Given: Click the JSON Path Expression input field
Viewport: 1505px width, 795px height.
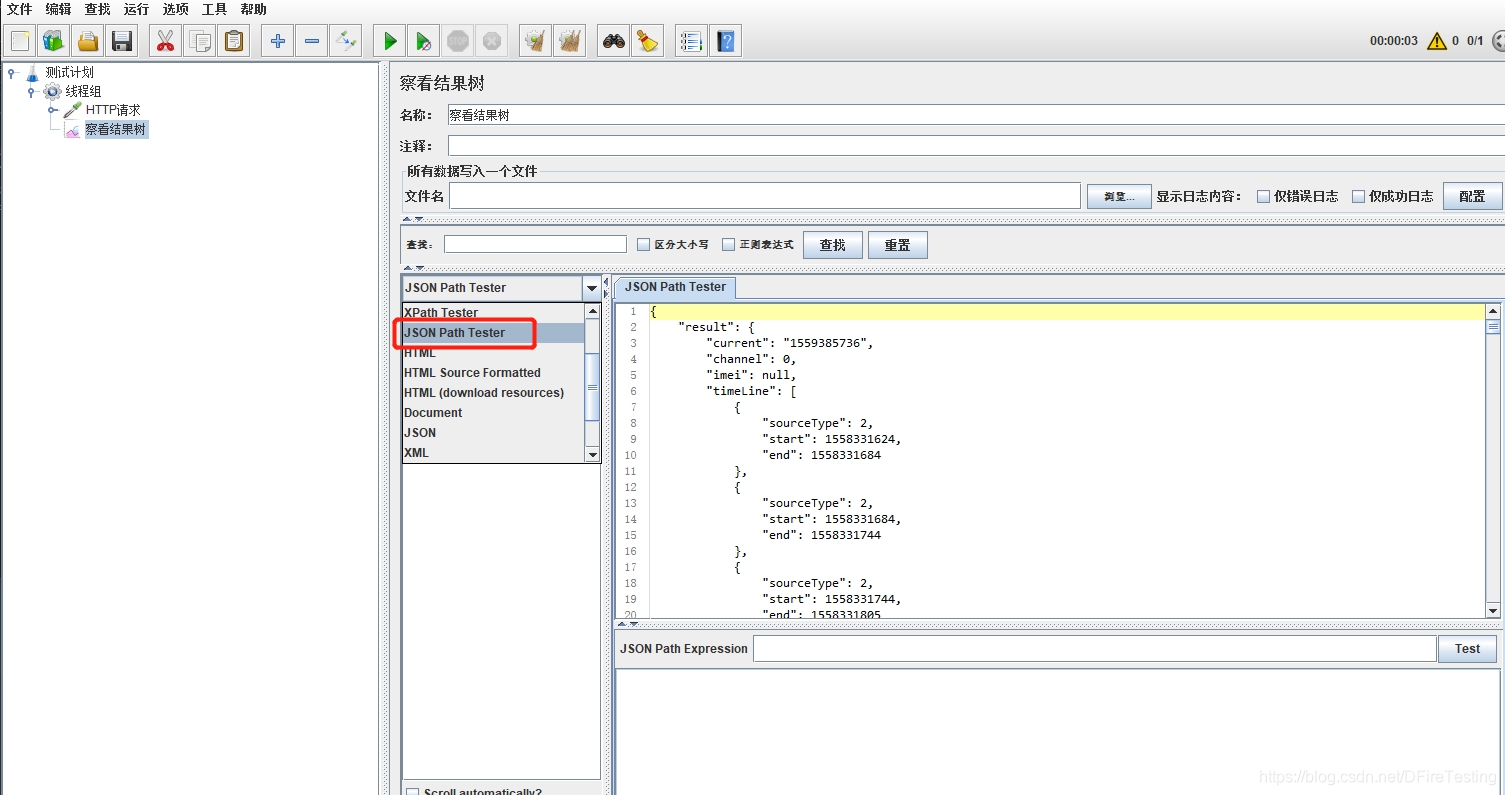Looking at the screenshot, I should tap(1095, 649).
